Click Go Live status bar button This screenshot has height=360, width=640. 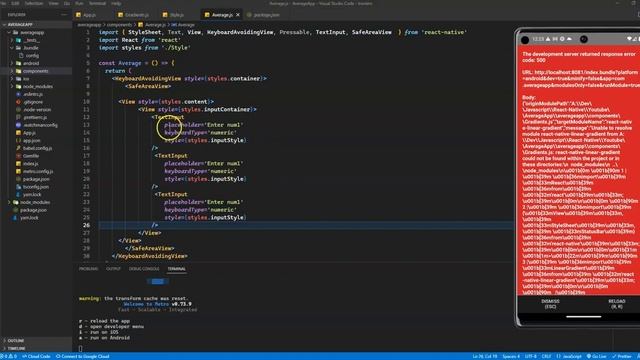pyautogui.click(x=597, y=356)
